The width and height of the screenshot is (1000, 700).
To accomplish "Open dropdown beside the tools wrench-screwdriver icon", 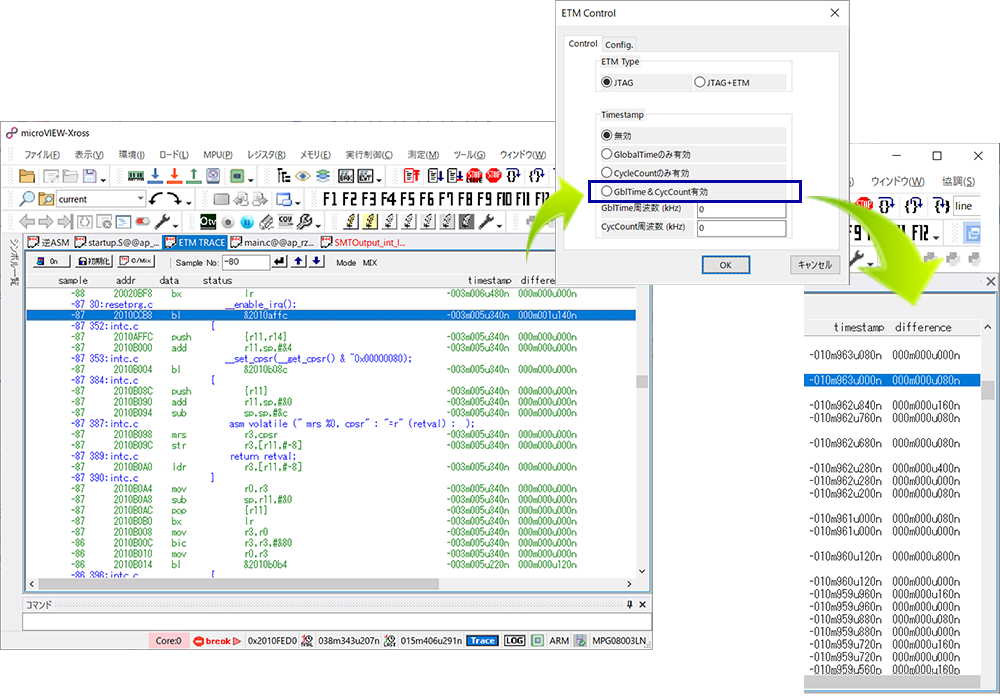I will coord(318,225).
